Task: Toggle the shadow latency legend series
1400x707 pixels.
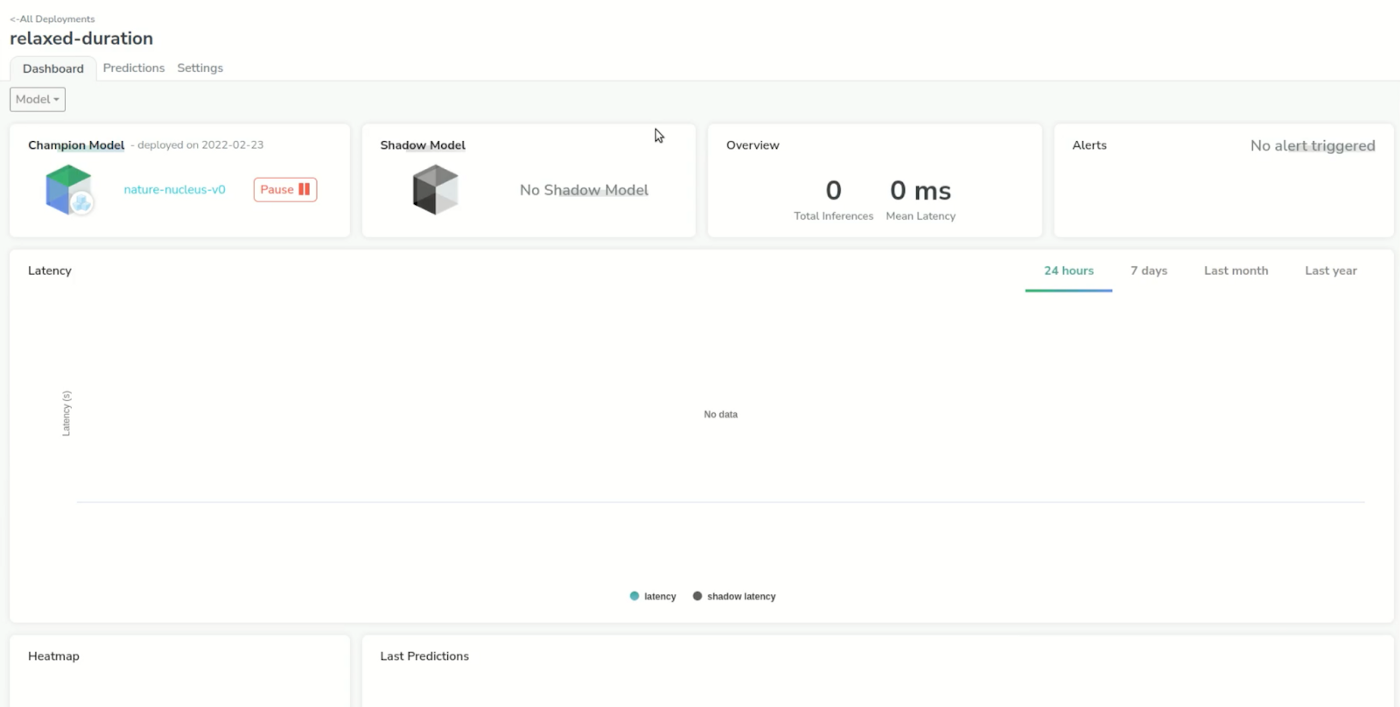Action: pos(734,596)
